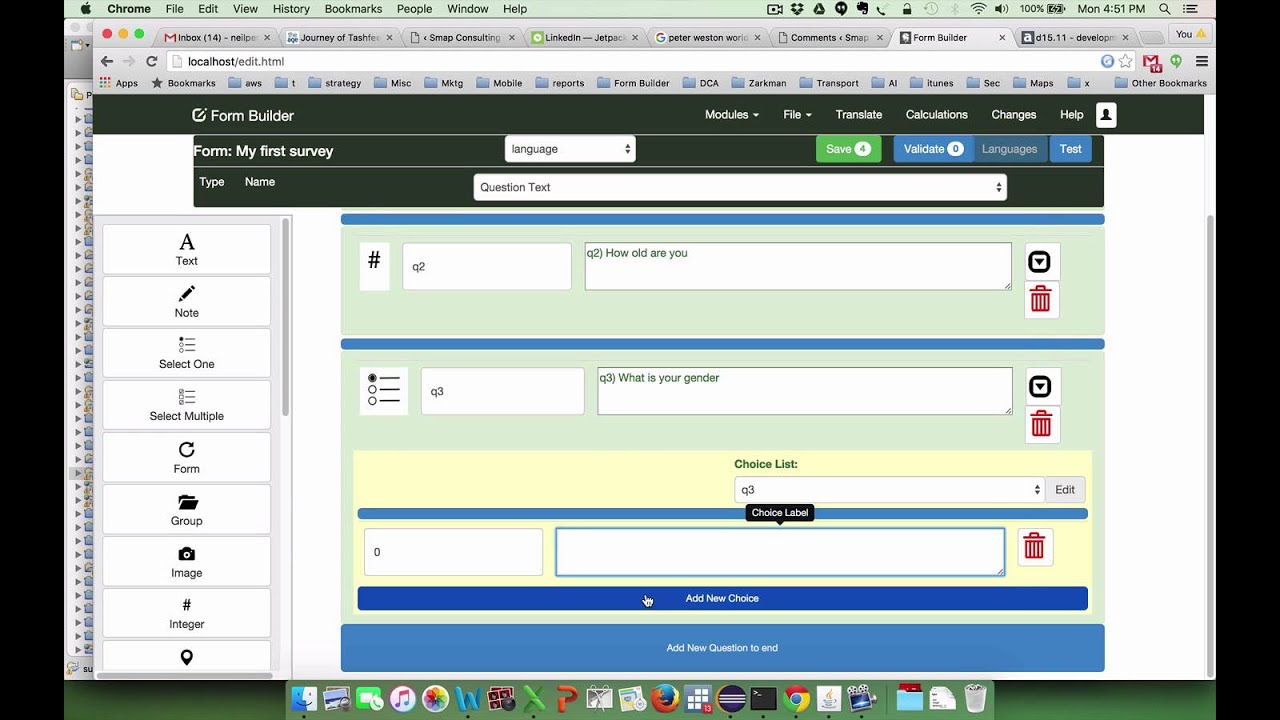Focus the q2 name field
Image resolution: width=1280 pixels, height=720 pixels.
487,267
